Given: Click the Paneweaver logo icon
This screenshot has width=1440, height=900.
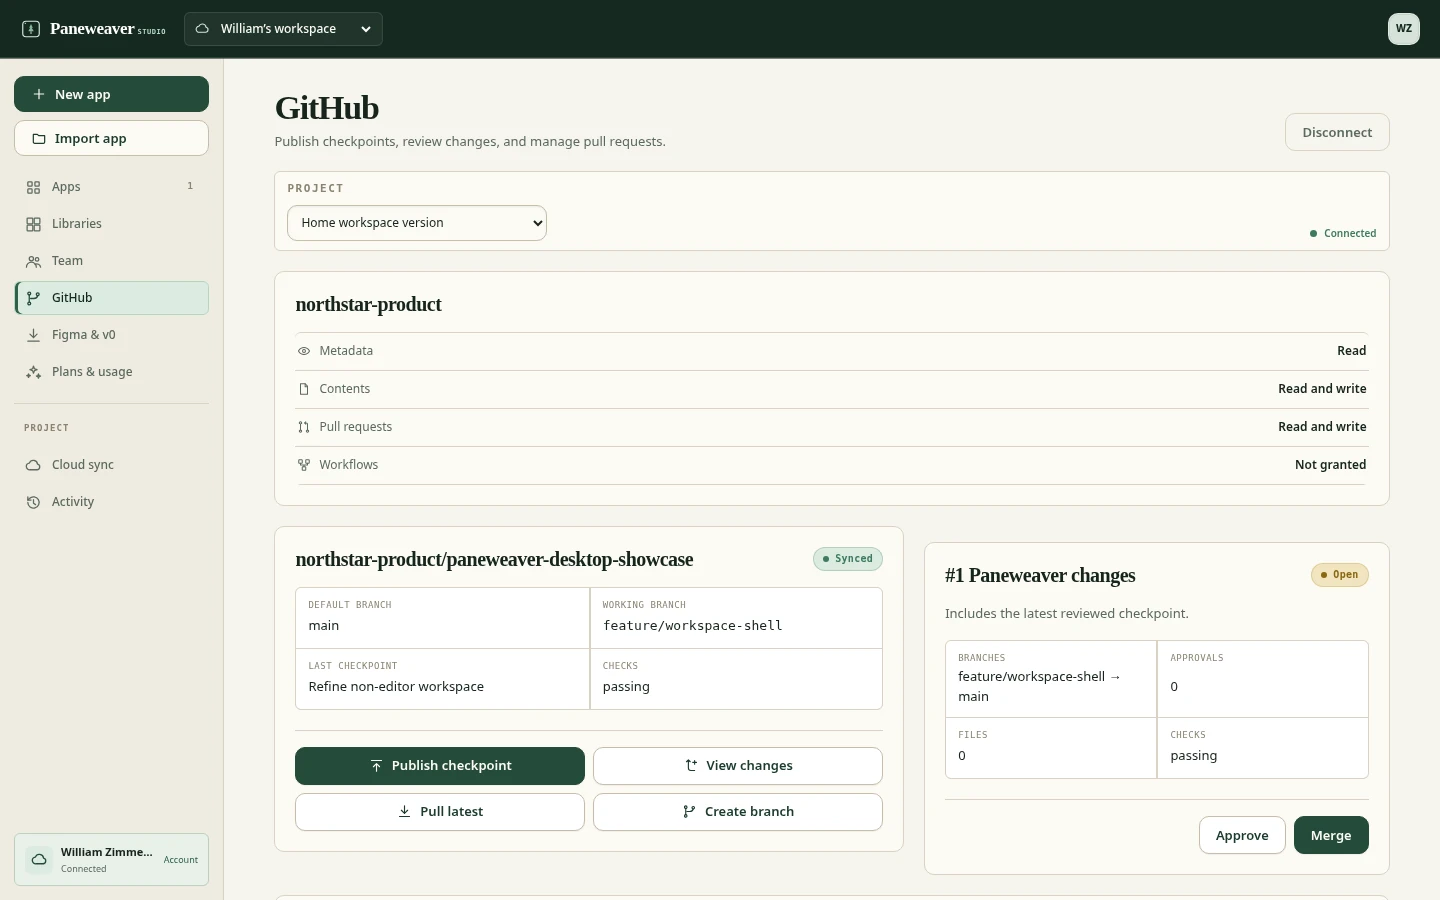Looking at the screenshot, I should click(x=31, y=29).
